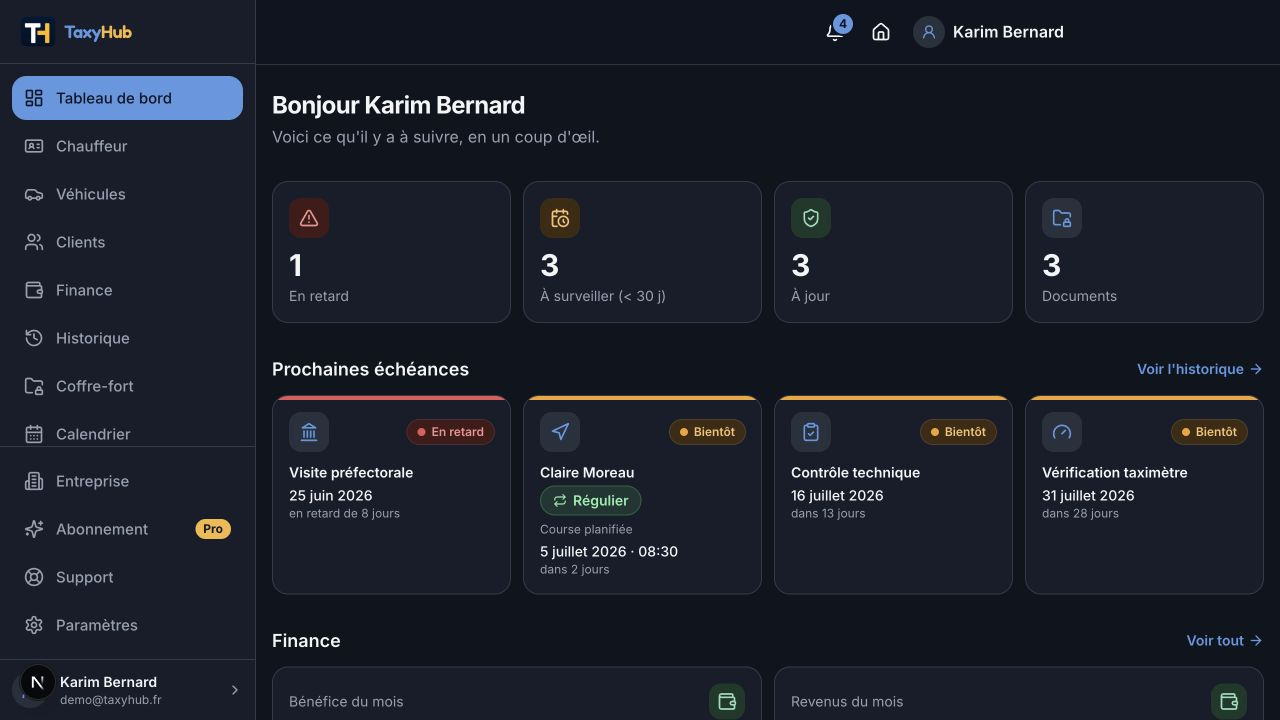Click the 16 juillet 2026 date
The image size is (1280, 720).
click(x=837, y=495)
